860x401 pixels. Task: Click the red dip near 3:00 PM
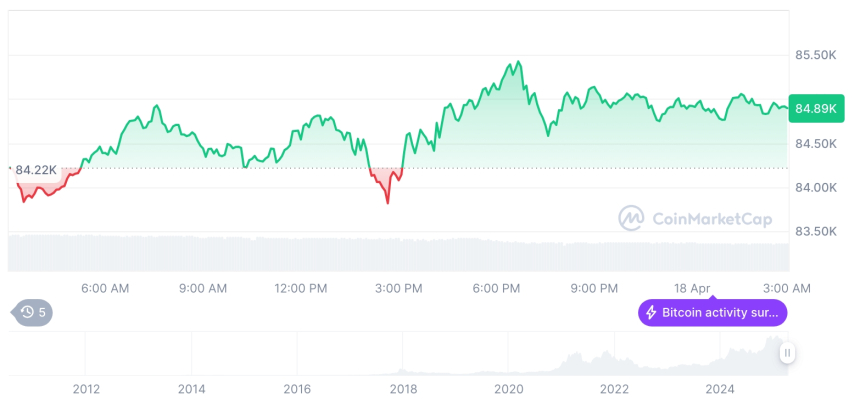click(x=387, y=200)
